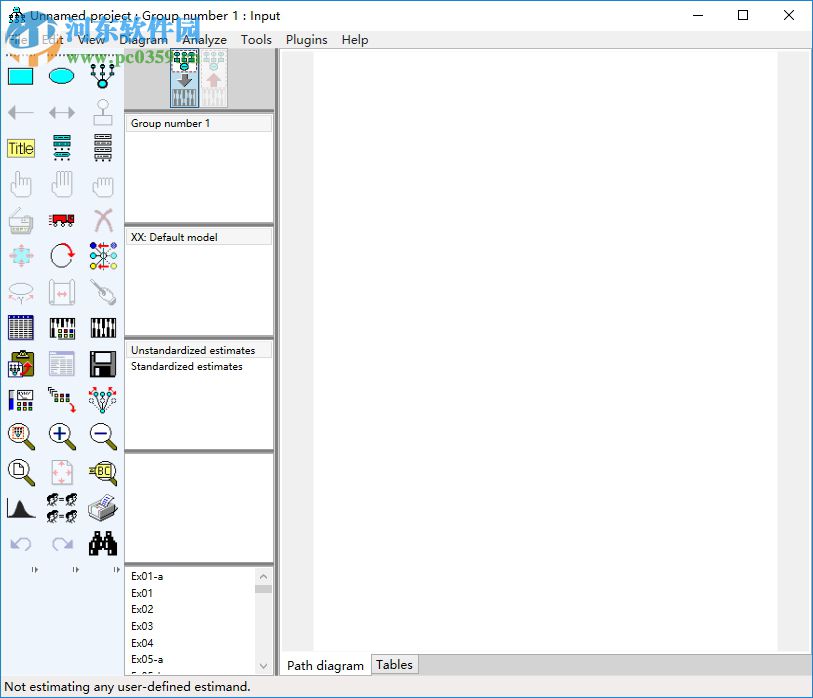Click the zoom out minus magnifier tool
813x698 pixels.
coord(103,436)
